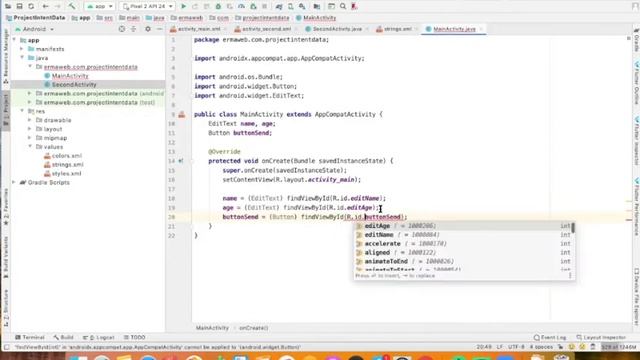Click the Sync/Reload toolbar icon
Image resolution: width=640 pixels, height=360 pixels.
(31, 6)
